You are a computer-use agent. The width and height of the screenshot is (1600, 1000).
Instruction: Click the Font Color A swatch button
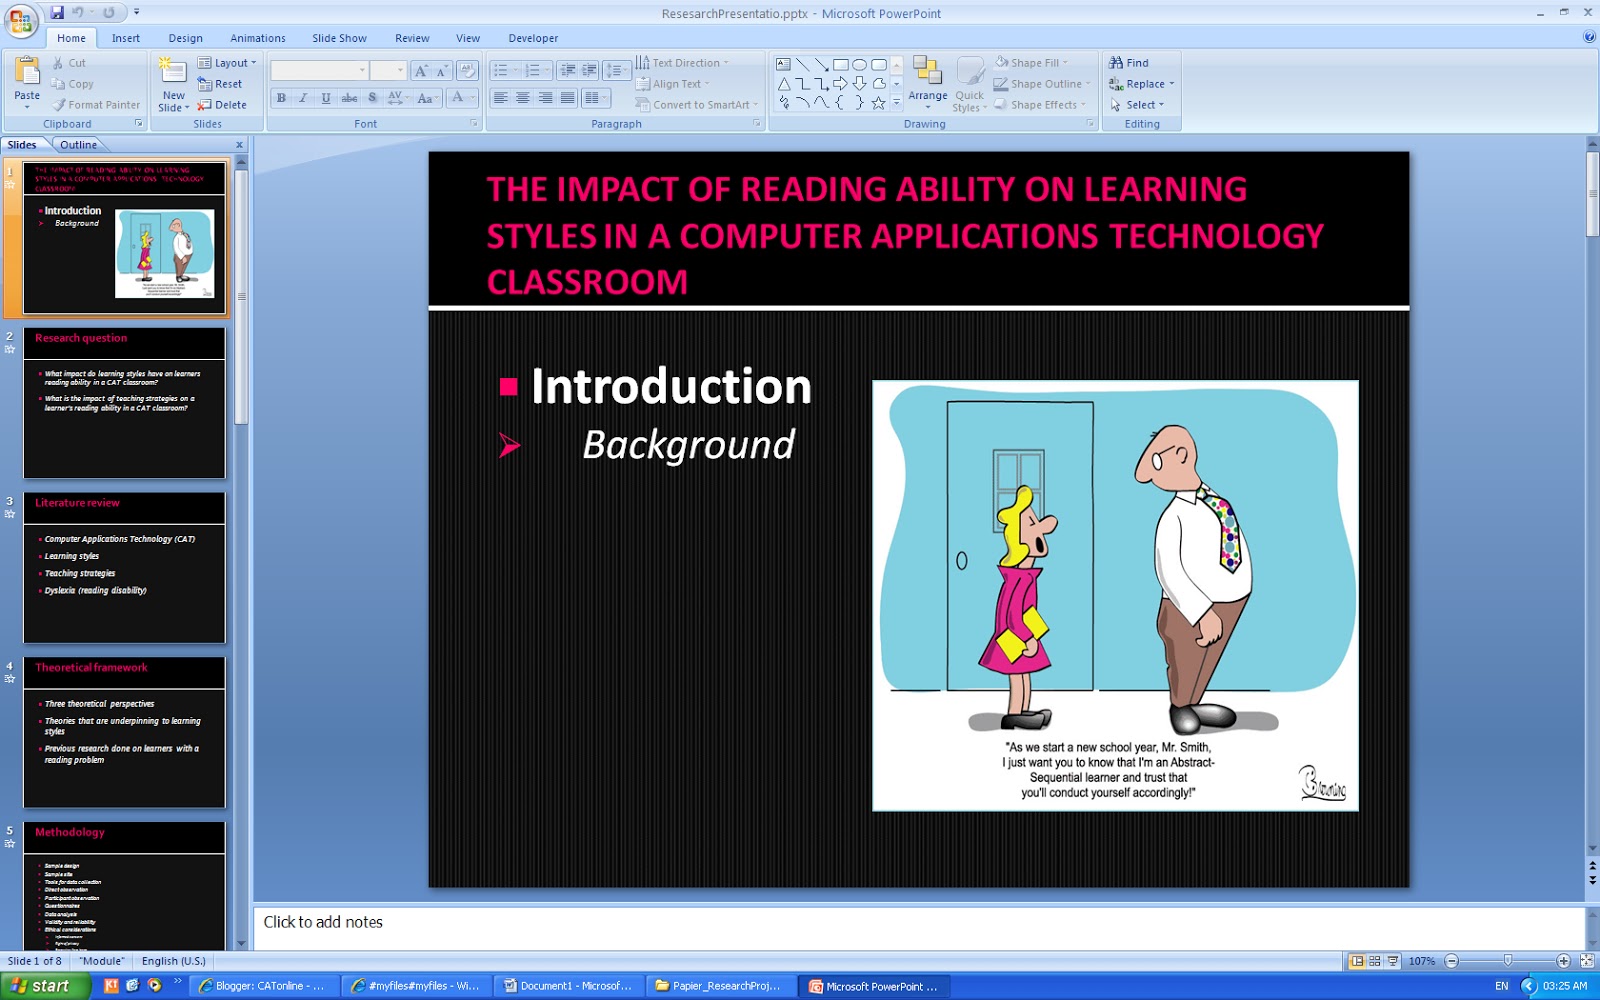pos(457,98)
